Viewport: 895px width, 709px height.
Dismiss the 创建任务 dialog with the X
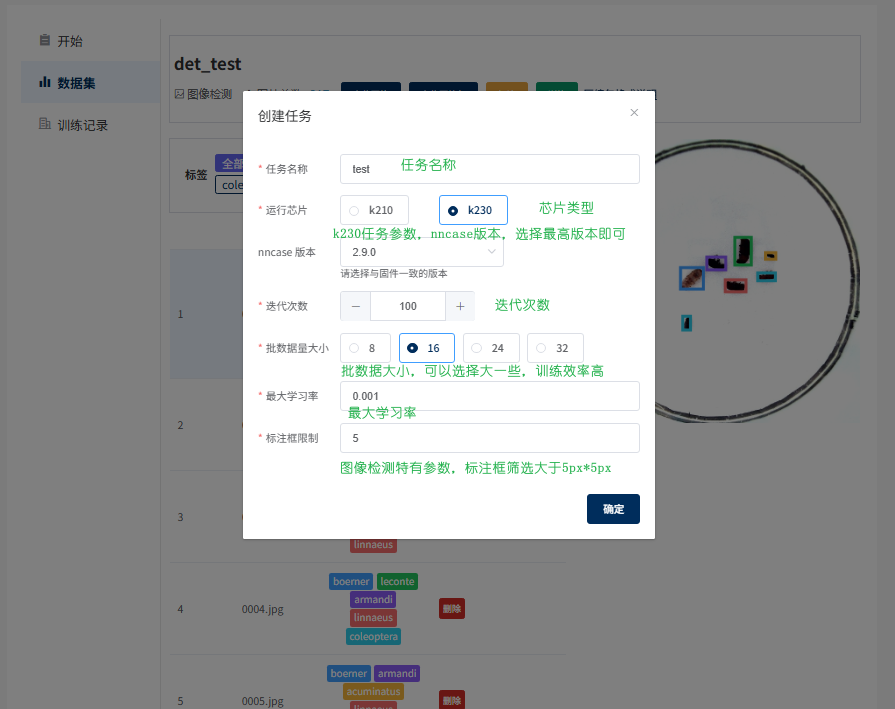click(634, 113)
